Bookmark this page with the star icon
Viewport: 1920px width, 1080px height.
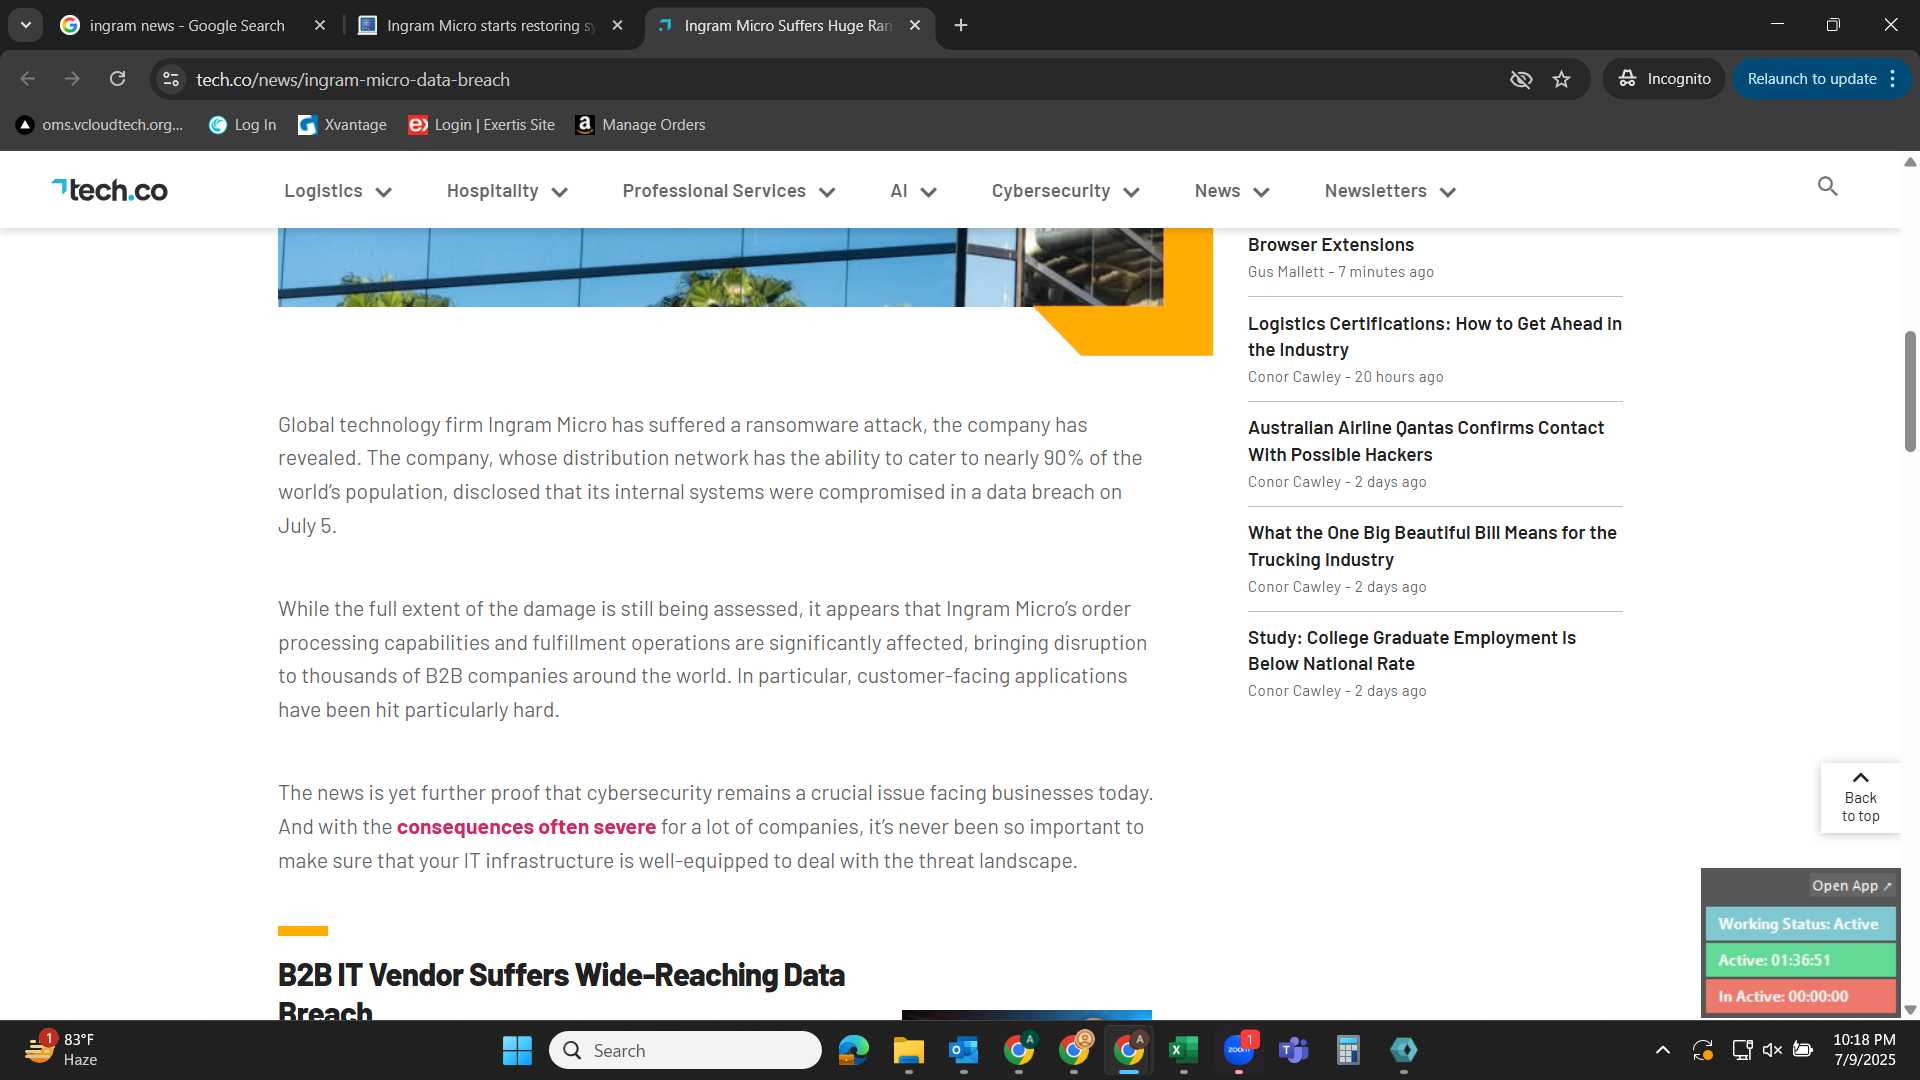click(1562, 79)
